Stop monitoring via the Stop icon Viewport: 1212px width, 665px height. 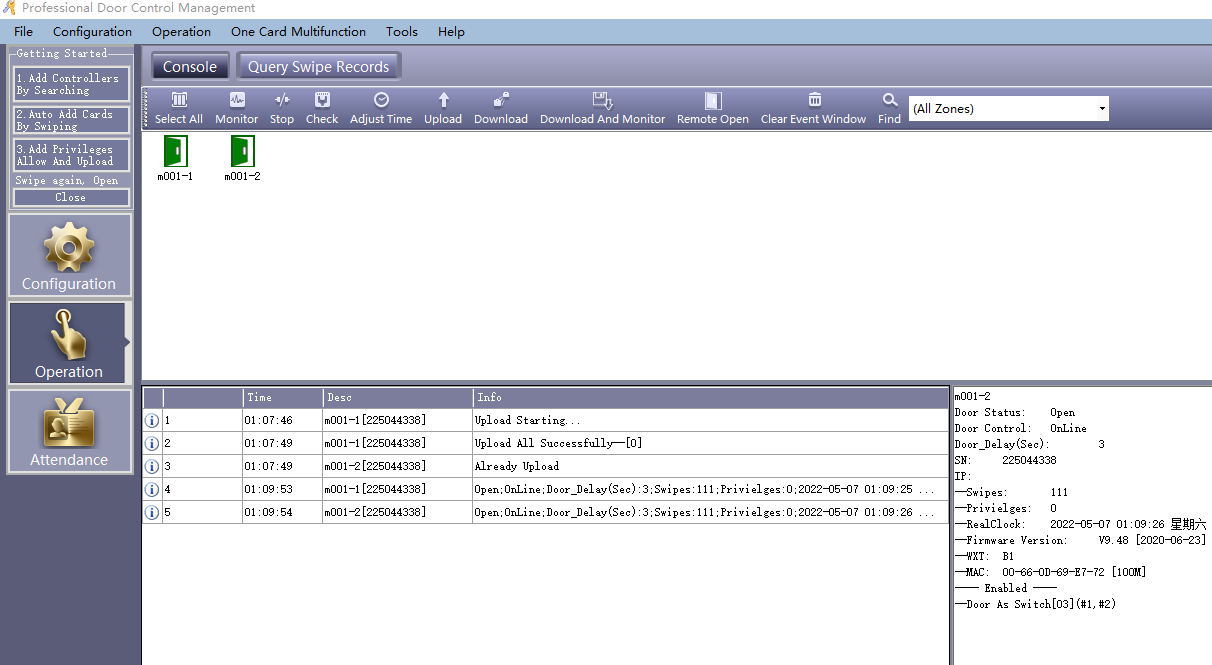282,108
